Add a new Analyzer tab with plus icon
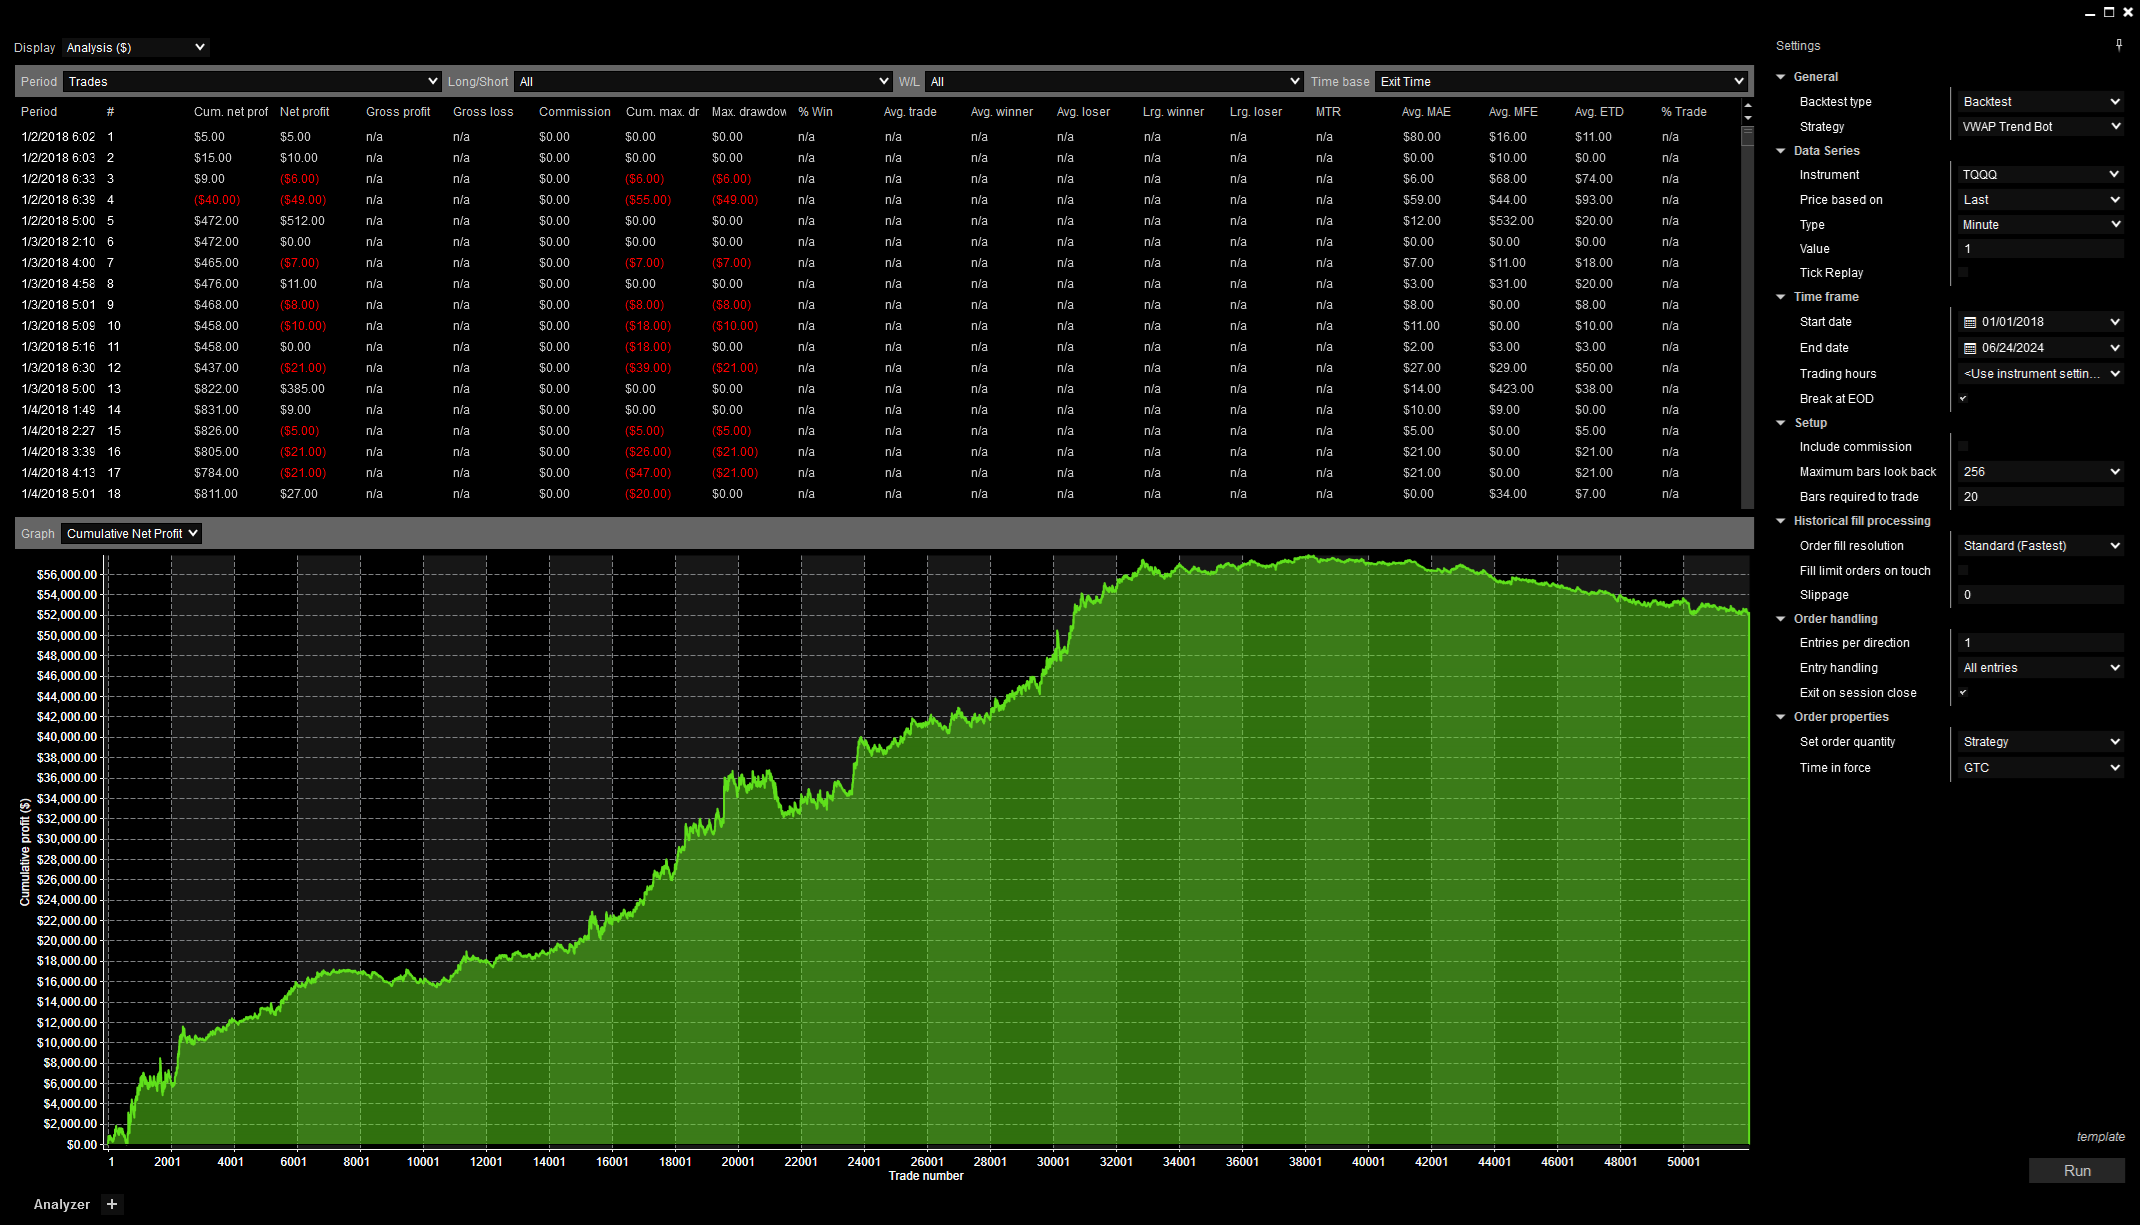Screen dimensions: 2140x1225 click(112, 1204)
